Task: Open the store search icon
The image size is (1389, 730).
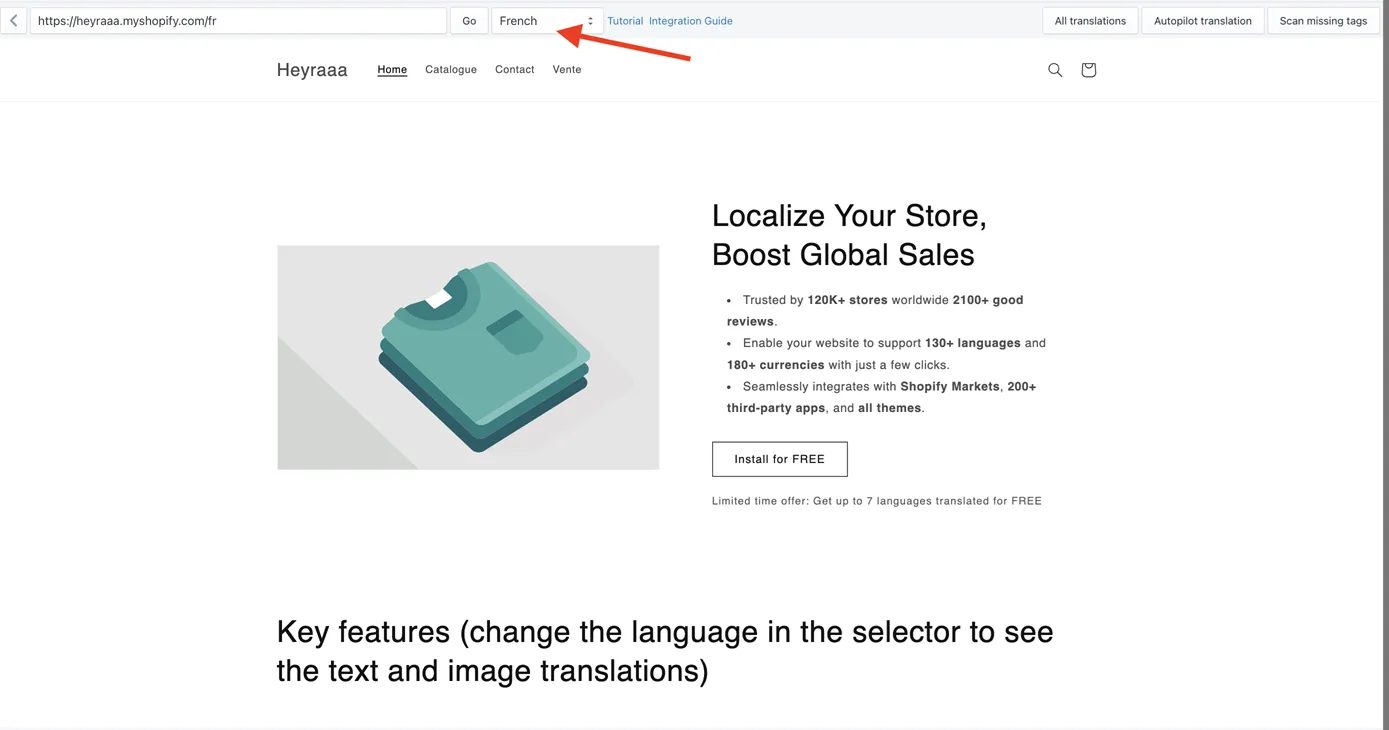Action: tap(1055, 70)
